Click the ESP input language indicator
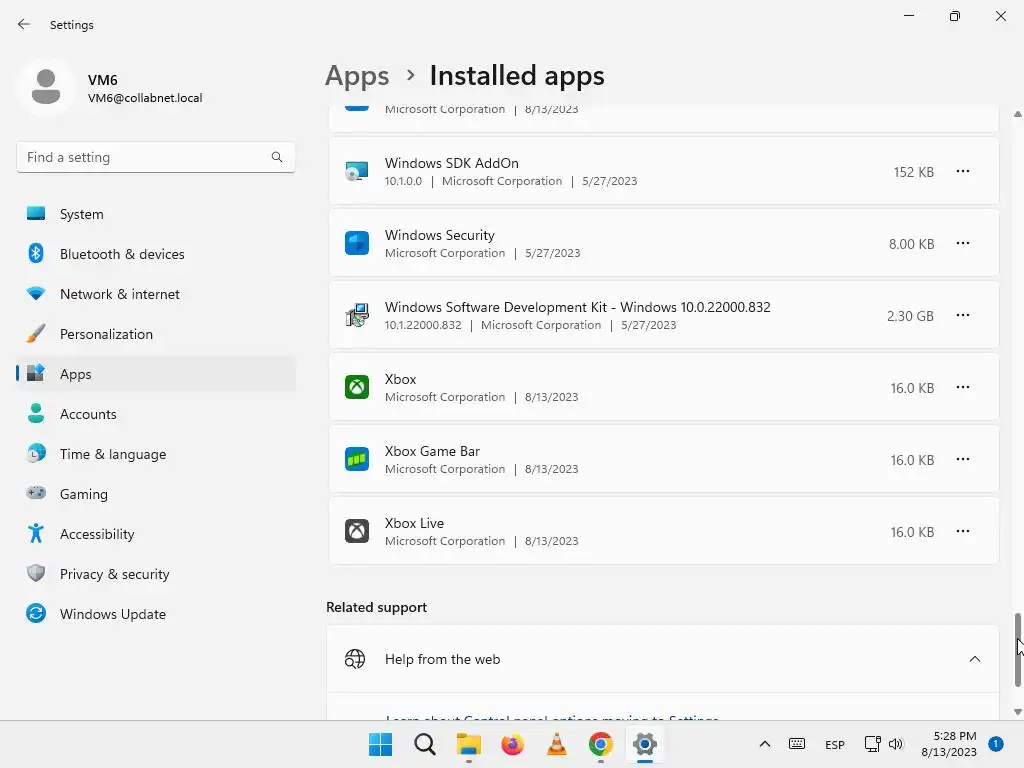Image resolution: width=1024 pixels, height=768 pixels. click(x=835, y=744)
